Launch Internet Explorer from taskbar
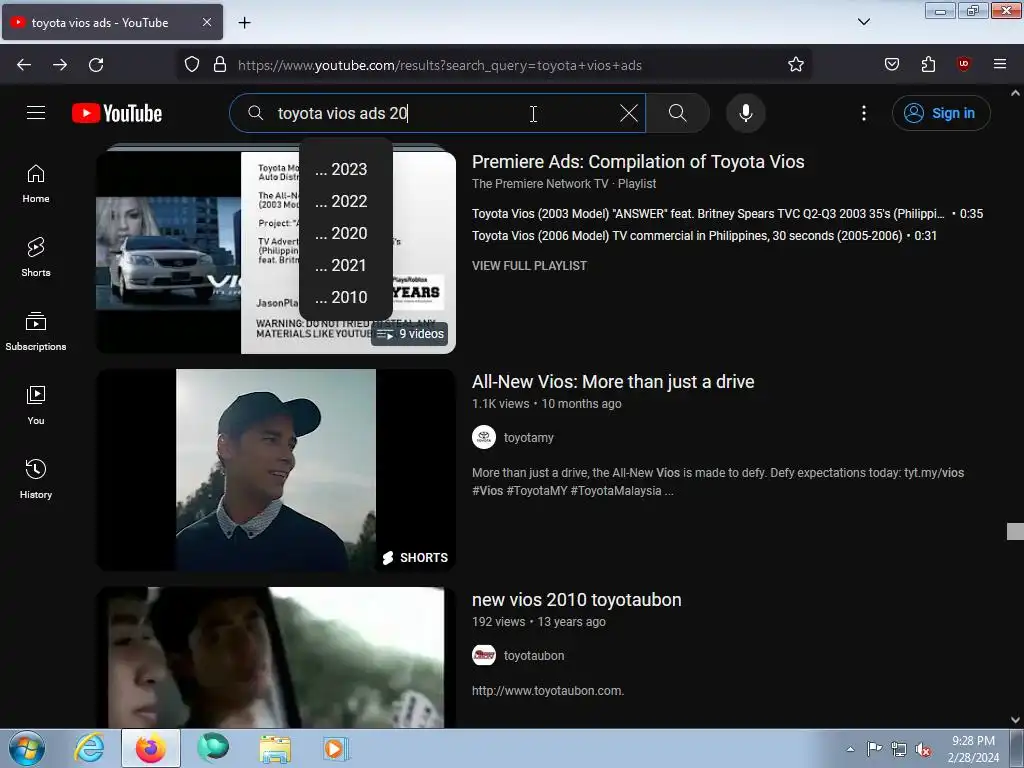This screenshot has width=1024, height=768. coord(89,748)
